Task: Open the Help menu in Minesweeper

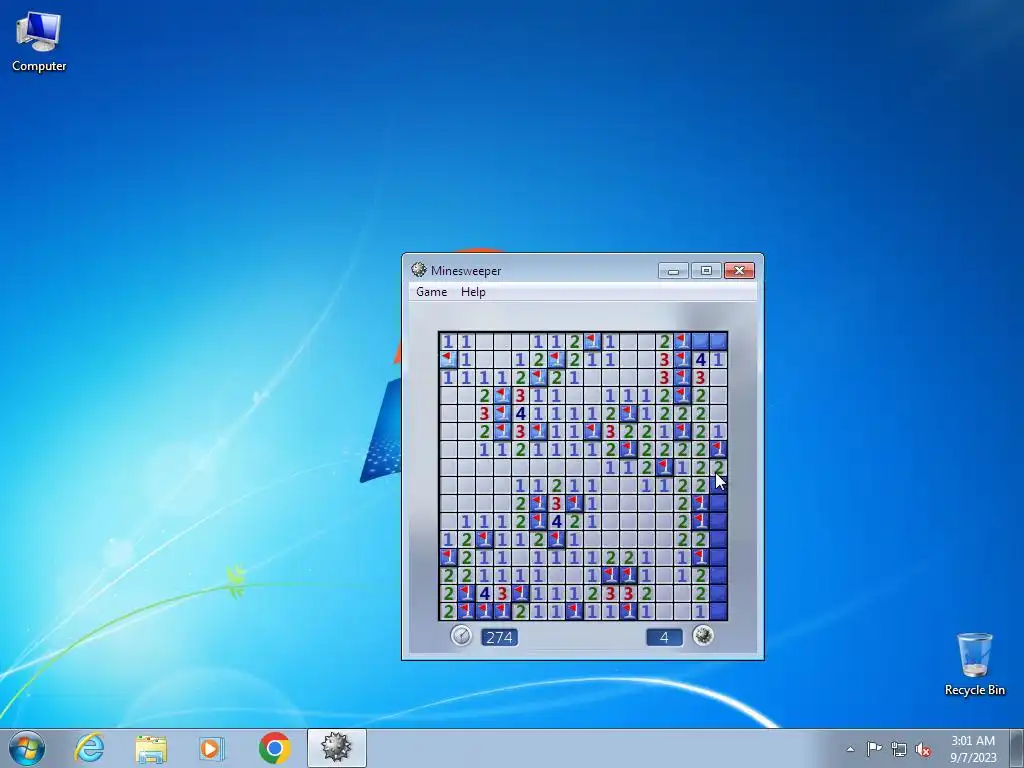Action: [x=473, y=292]
